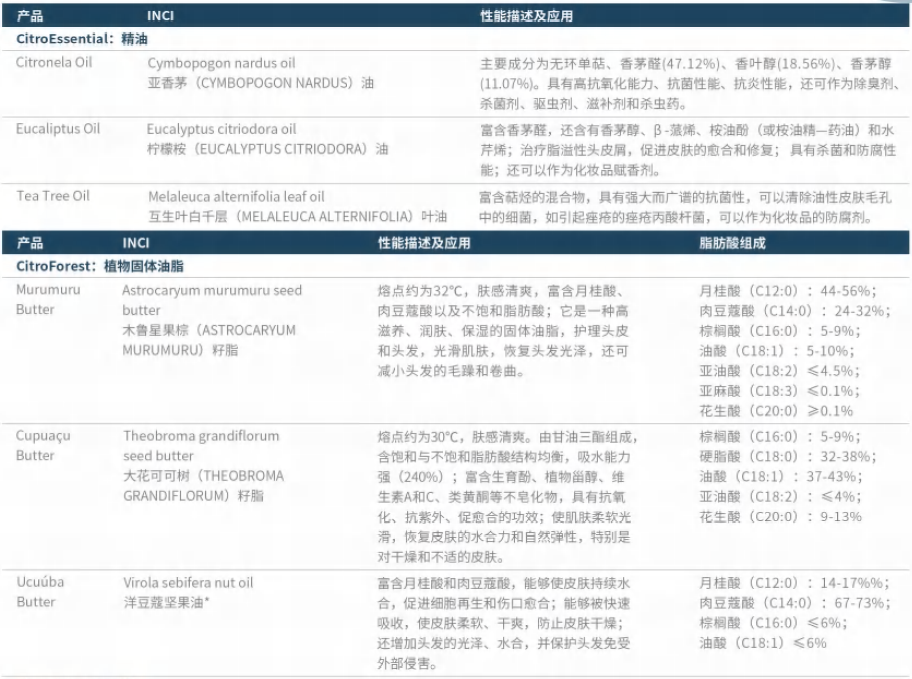Viewport: 912px width, 679px height.
Task: Click the Tea Tree Oil product name
Action: (53, 196)
